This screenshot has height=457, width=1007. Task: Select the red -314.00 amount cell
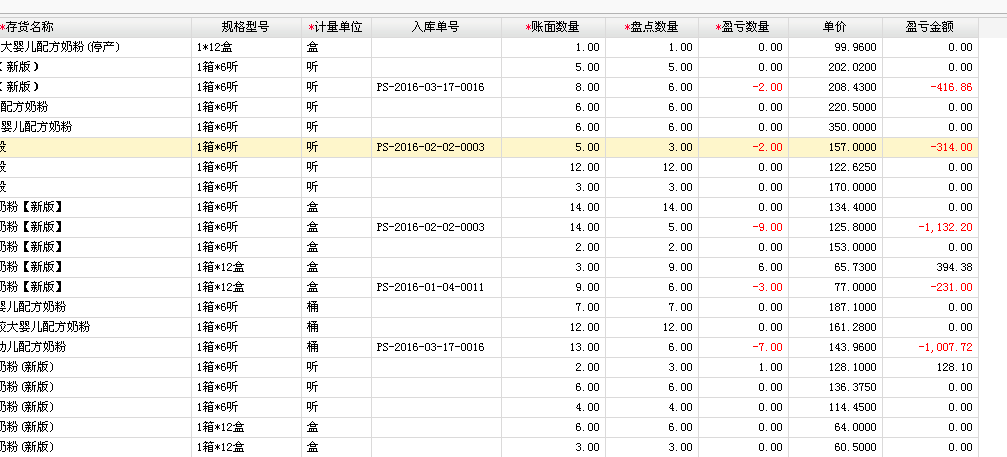click(x=931, y=147)
